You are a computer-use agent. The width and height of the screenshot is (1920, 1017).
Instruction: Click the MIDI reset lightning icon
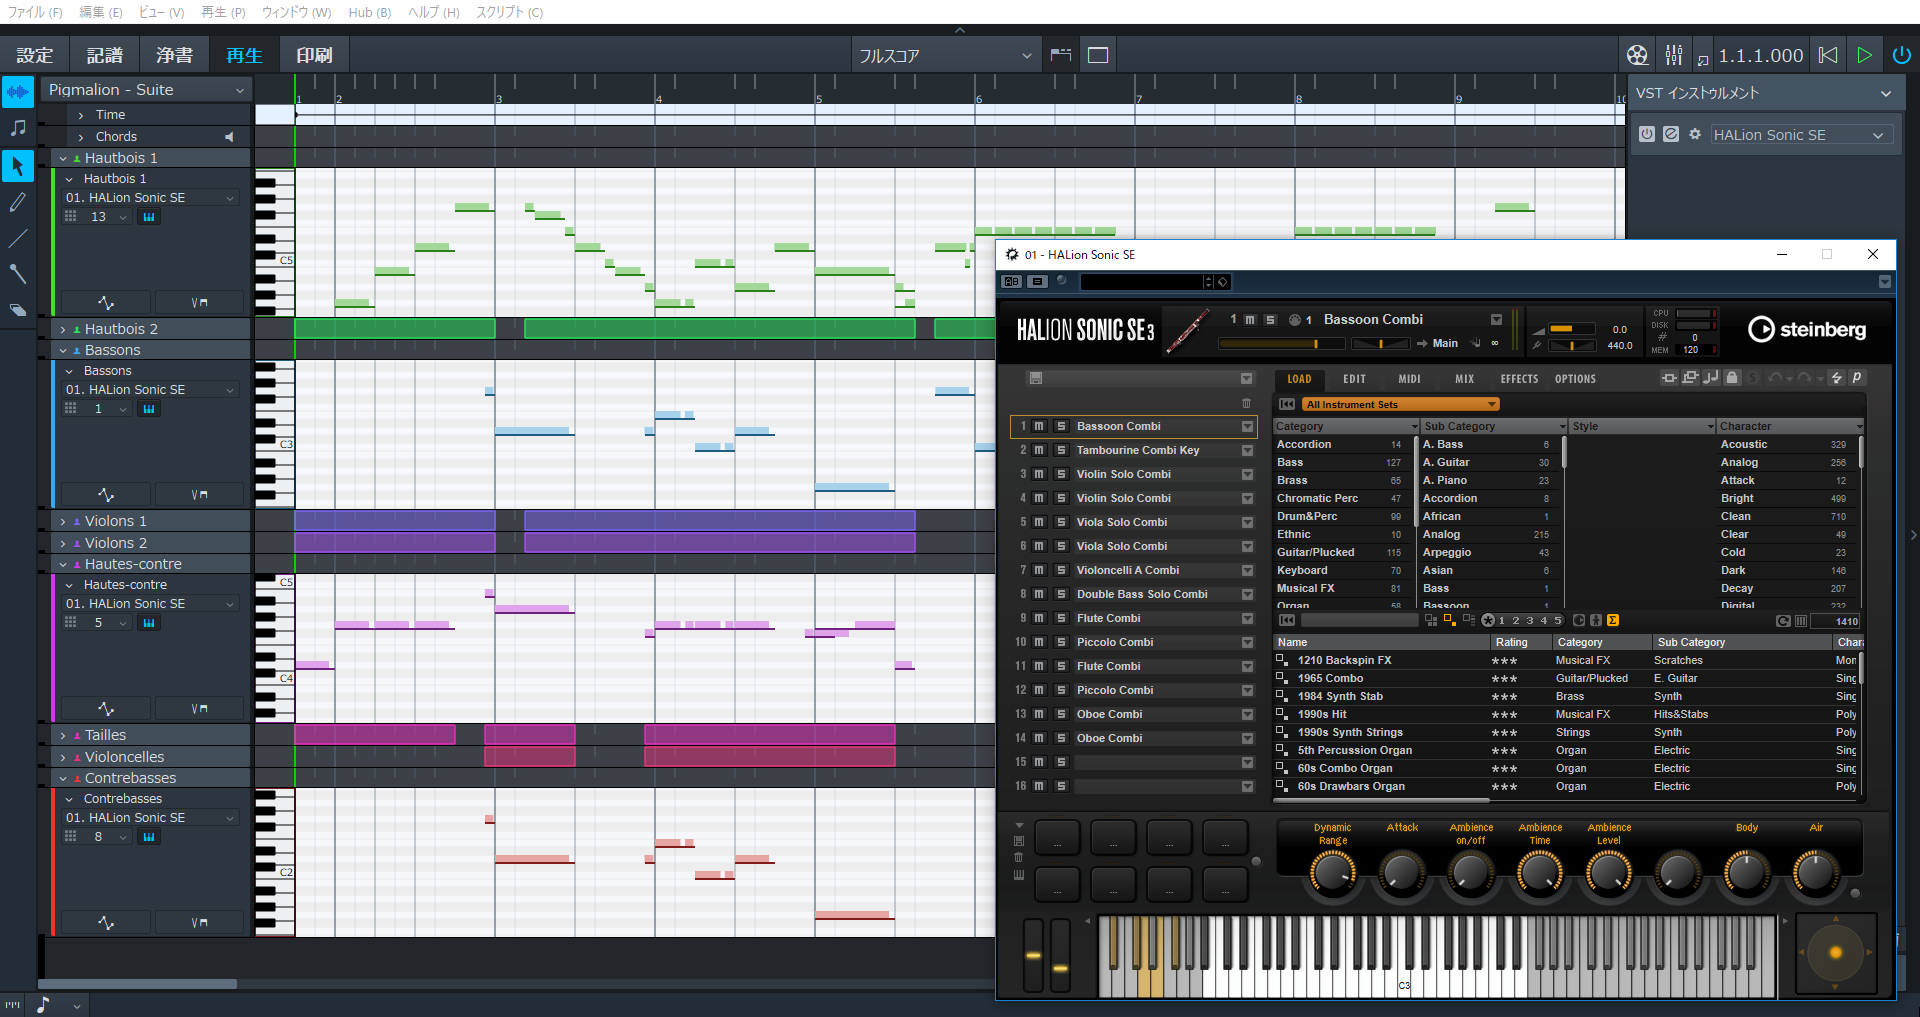[1836, 378]
